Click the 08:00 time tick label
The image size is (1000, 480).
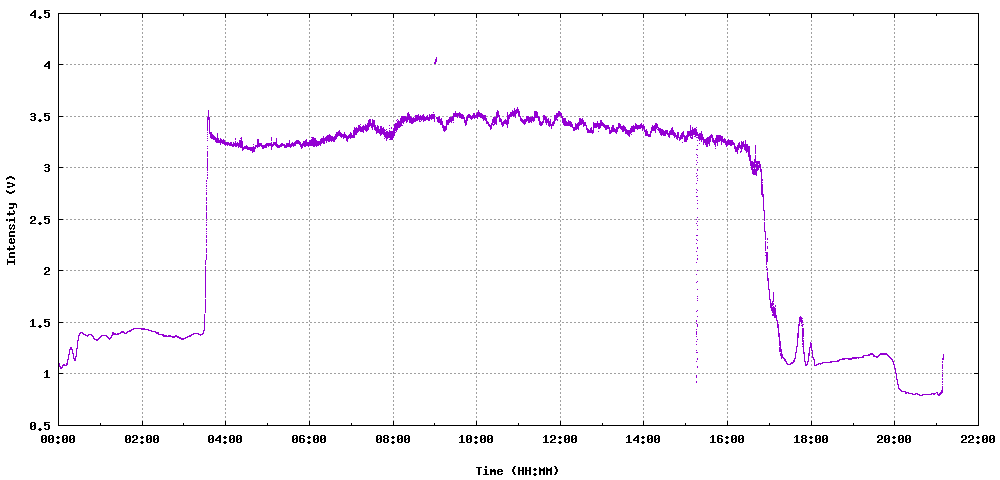pyautogui.click(x=393, y=439)
